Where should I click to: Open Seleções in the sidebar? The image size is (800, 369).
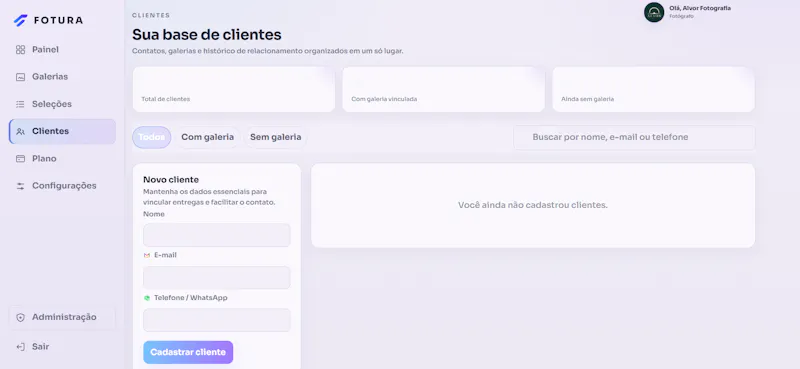(62, 104)
